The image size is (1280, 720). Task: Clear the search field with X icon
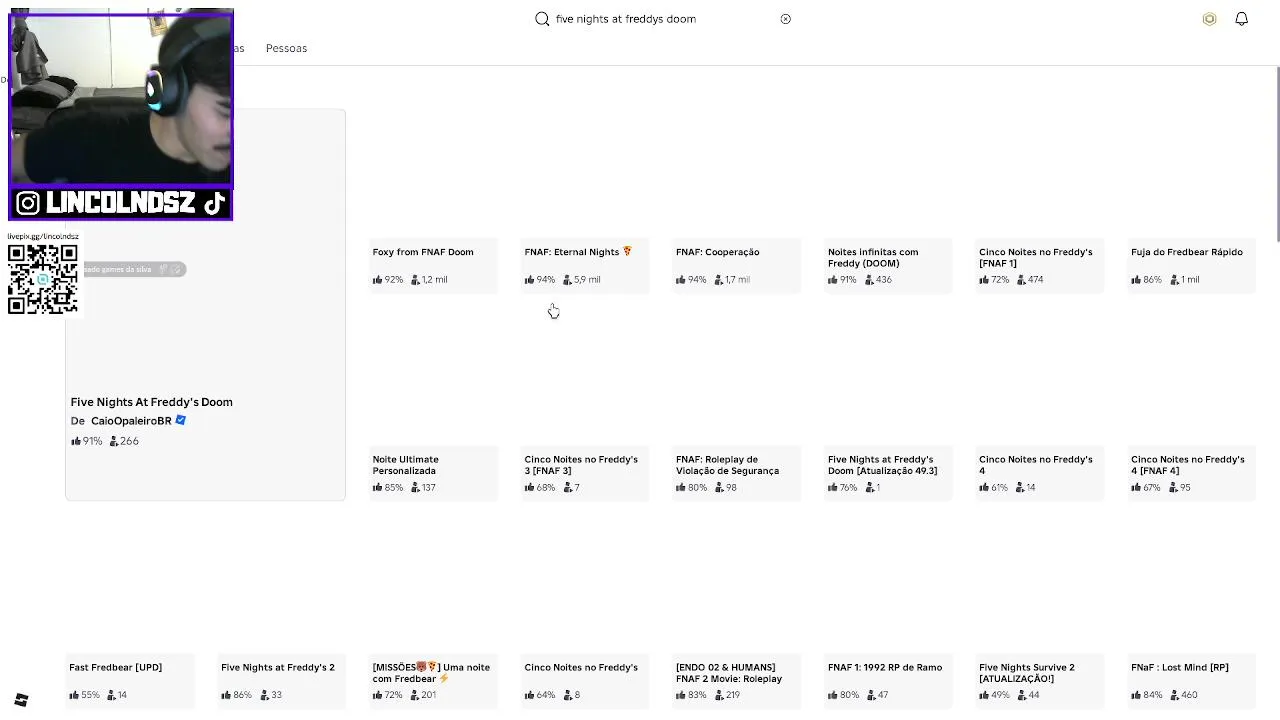tap(785, 19)
